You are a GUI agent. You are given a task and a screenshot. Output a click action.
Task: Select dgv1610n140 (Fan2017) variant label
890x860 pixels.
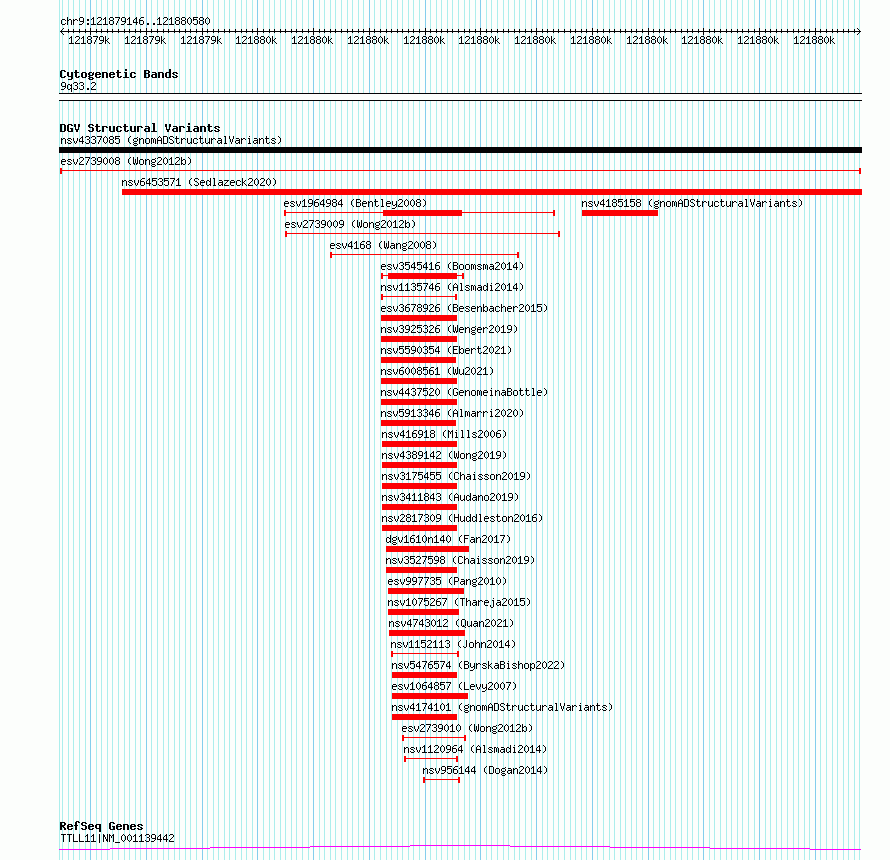click(448, 539)
